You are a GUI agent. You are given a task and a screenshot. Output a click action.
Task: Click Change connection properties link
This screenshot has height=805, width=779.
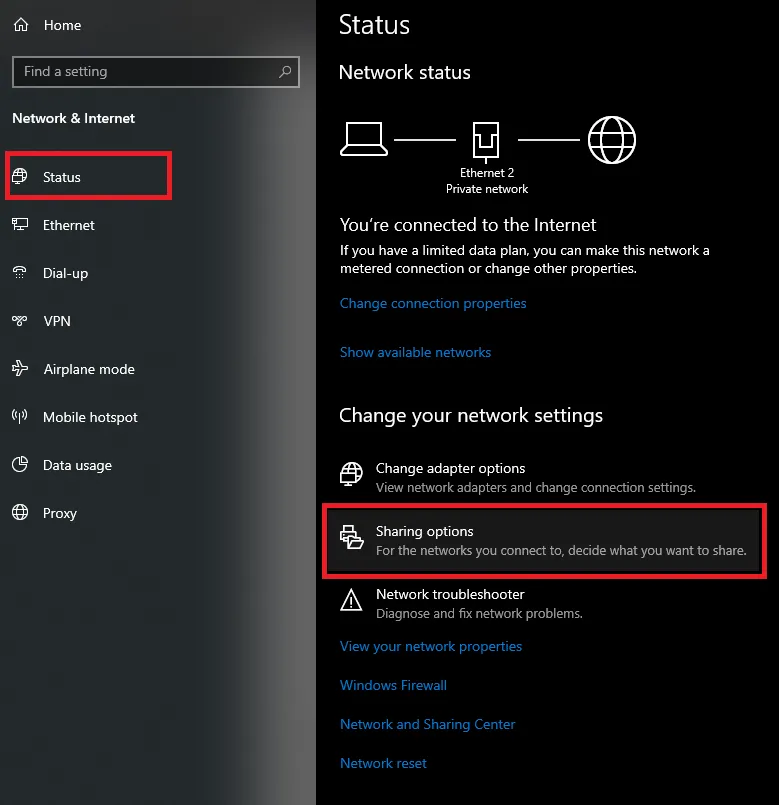pyautogui.click(x=433, y=303)
